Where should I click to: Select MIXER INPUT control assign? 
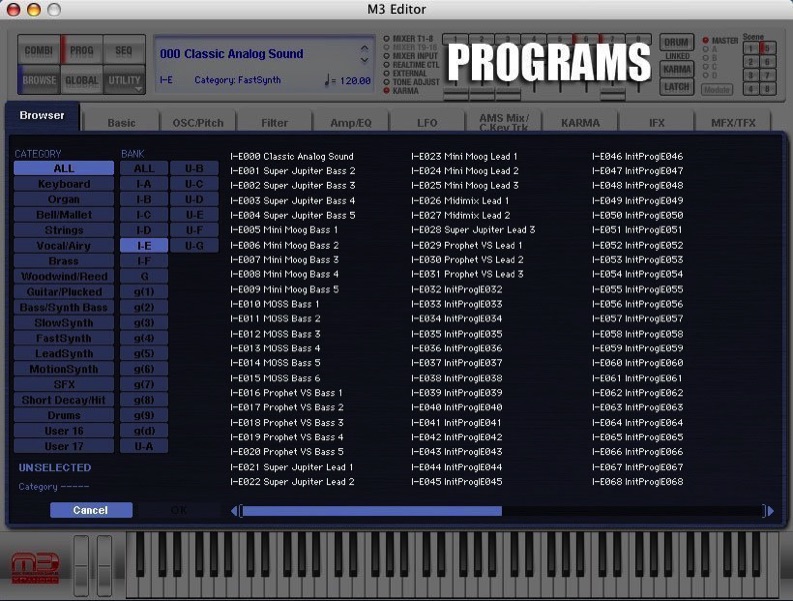(x=387, y=56)
